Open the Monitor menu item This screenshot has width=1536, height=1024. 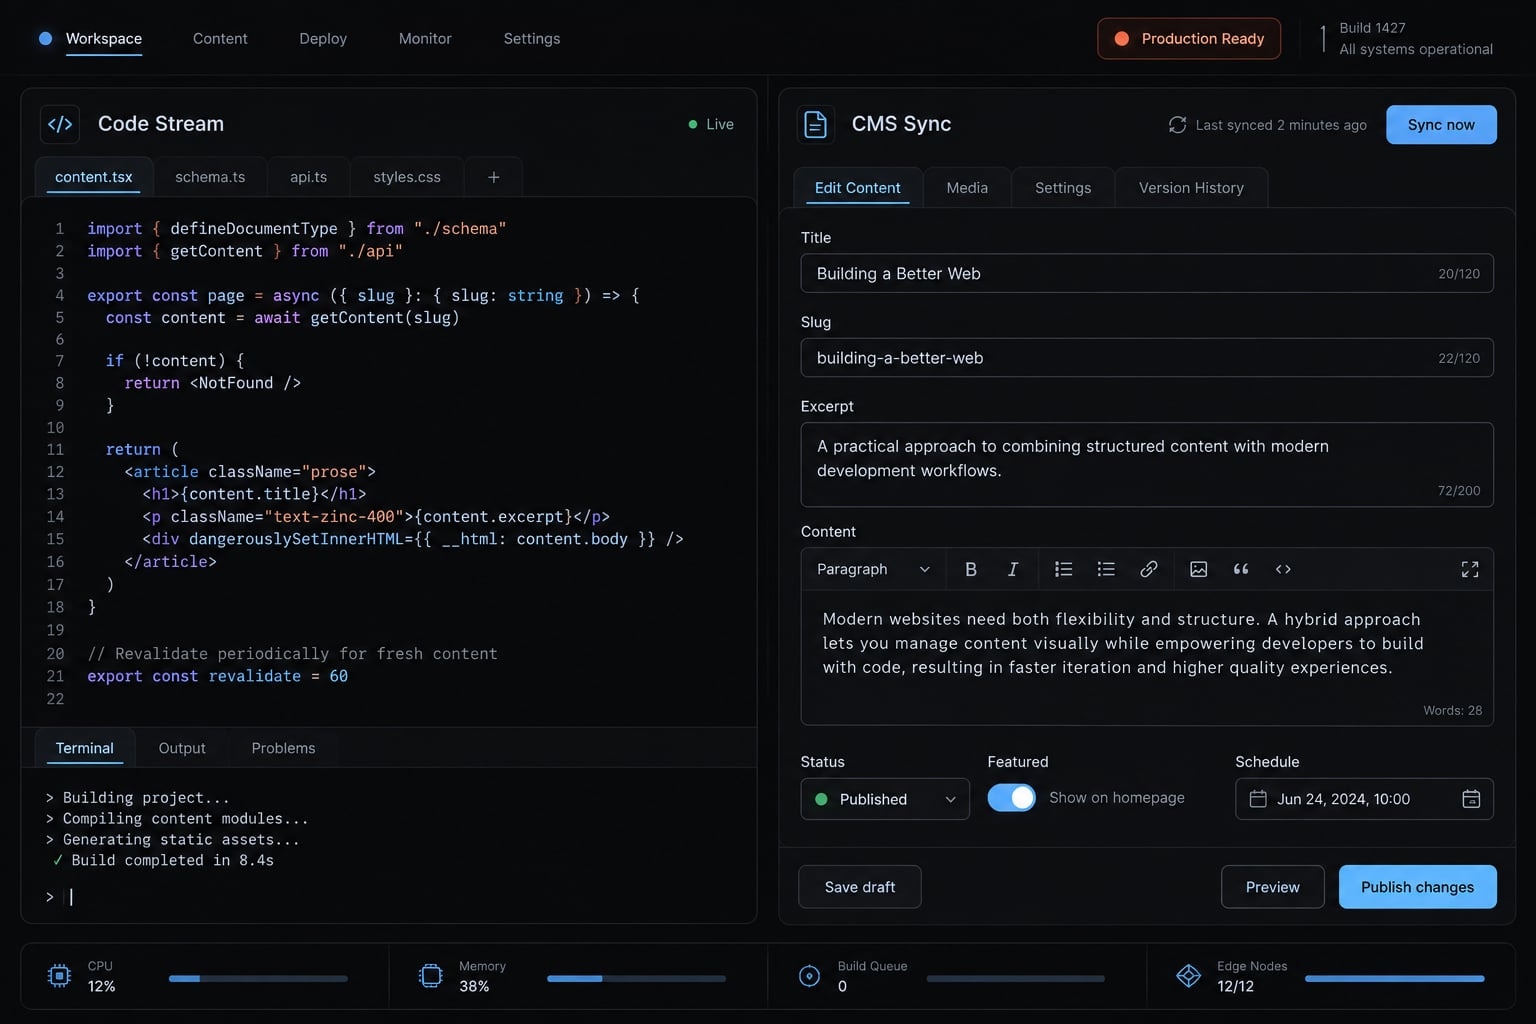click(425, 39)
